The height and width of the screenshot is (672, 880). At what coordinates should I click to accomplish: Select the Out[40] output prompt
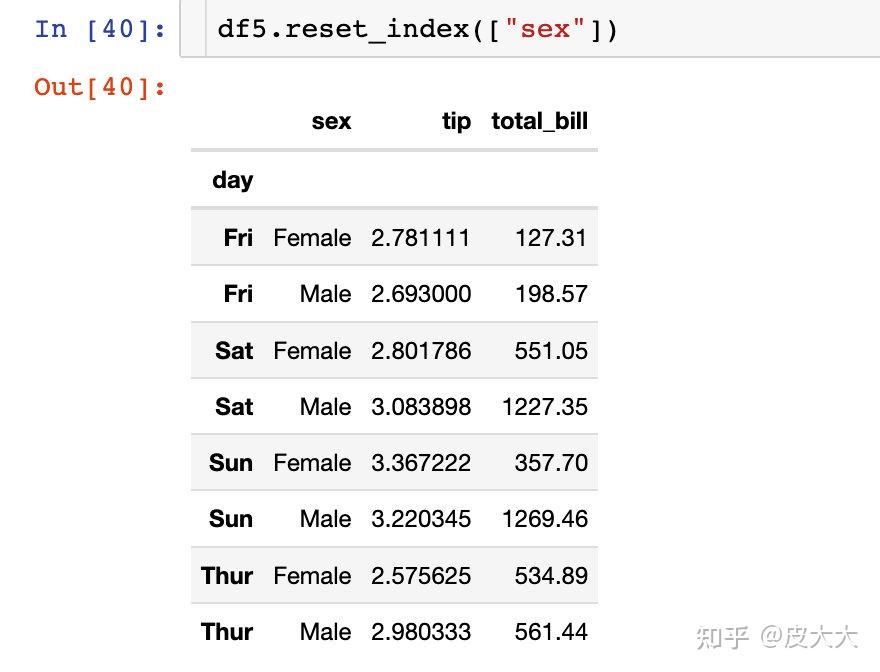(100, 87)
